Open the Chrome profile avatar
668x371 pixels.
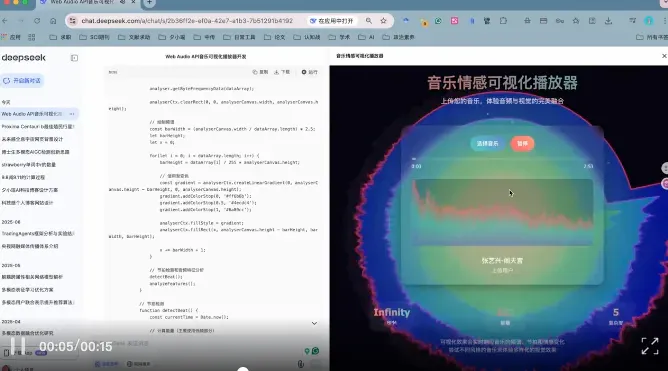(649, 21)
